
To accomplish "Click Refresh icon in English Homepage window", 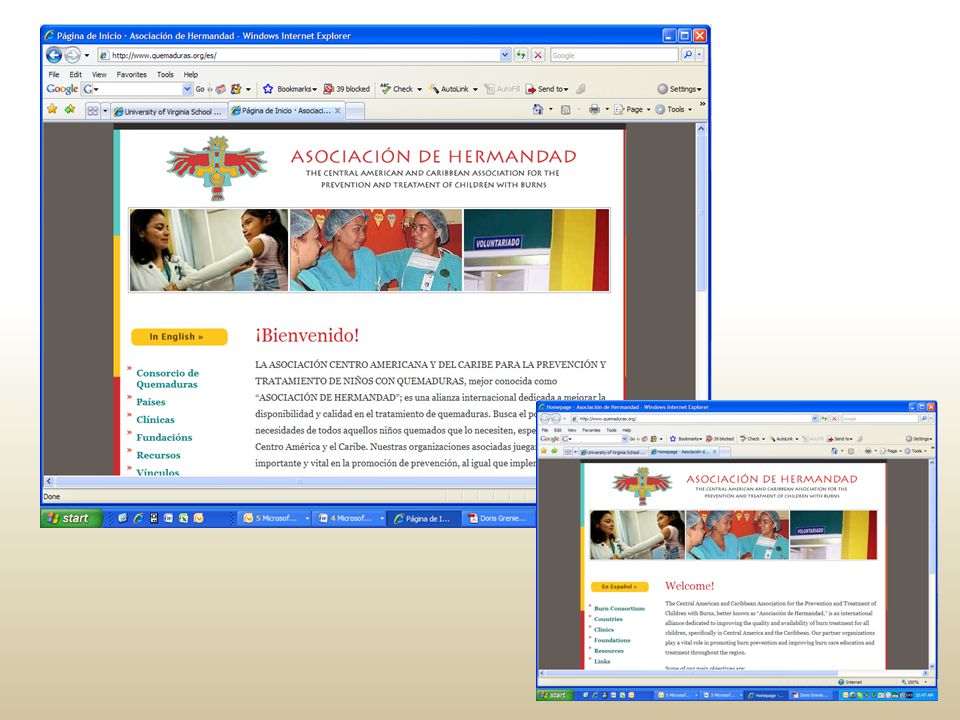I will click(824, 419).
